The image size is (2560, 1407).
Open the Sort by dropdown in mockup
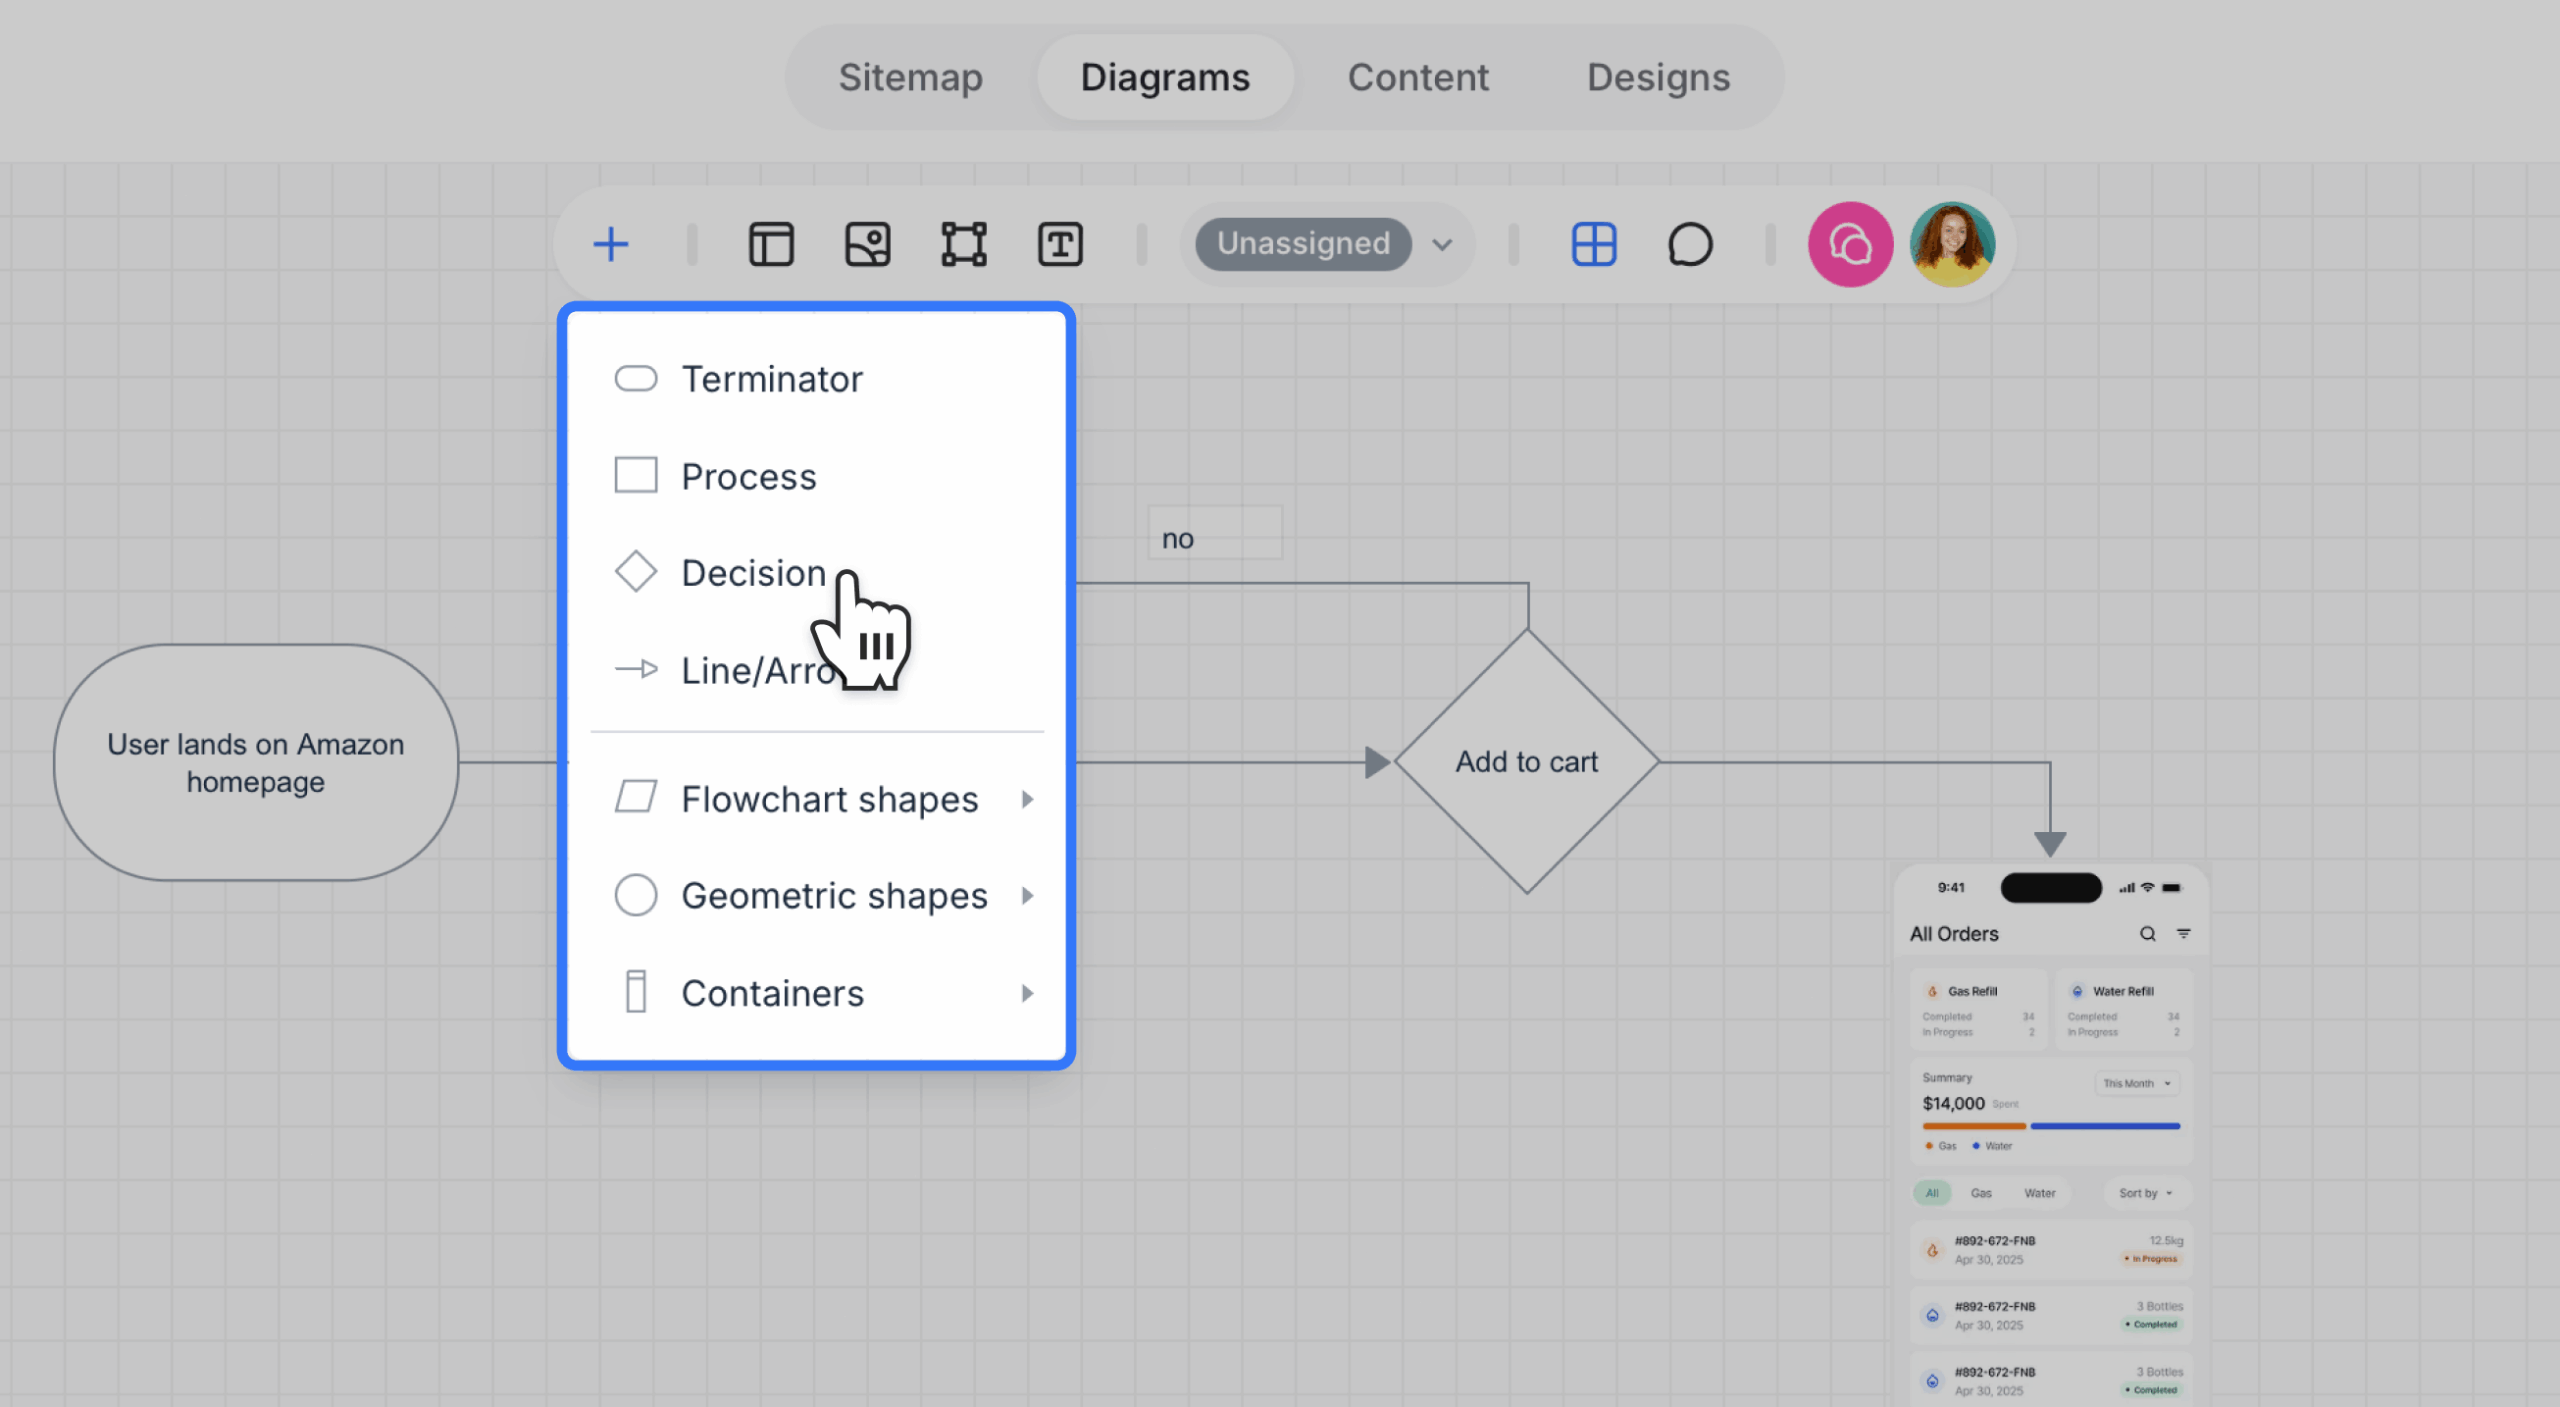coord(2146,1193)
